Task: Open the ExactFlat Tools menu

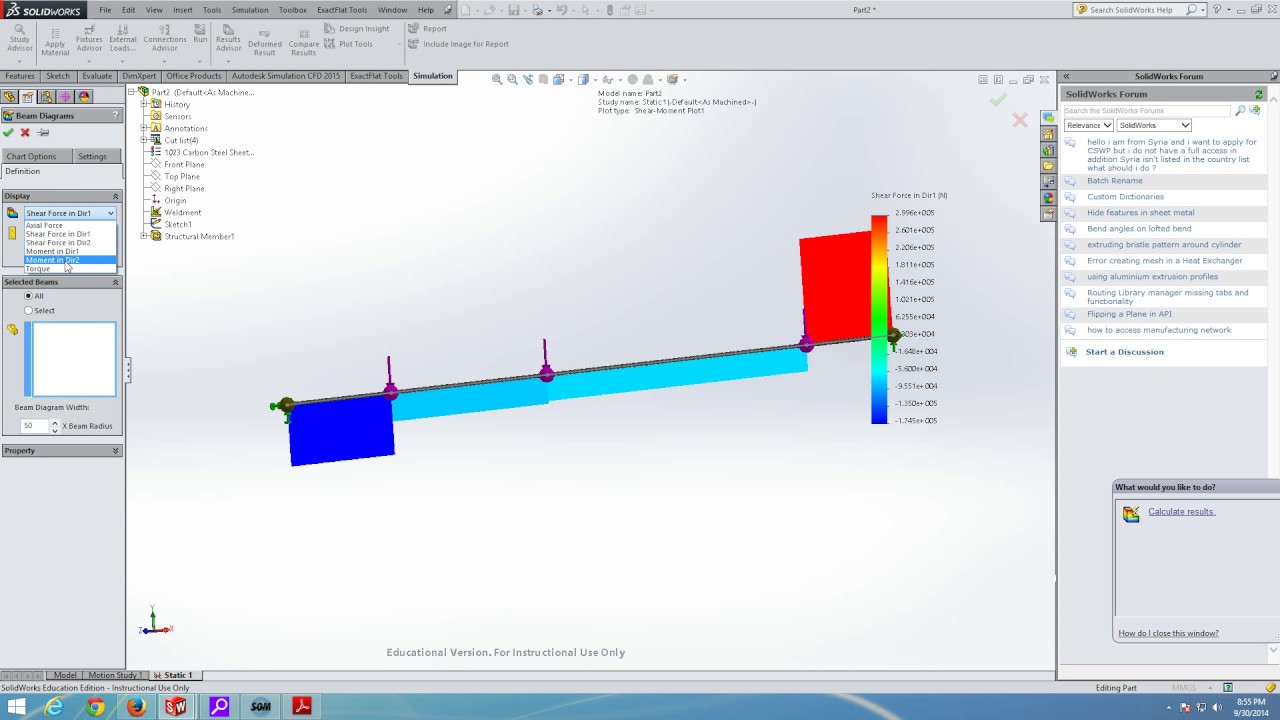Action: (x=342, y=10)
